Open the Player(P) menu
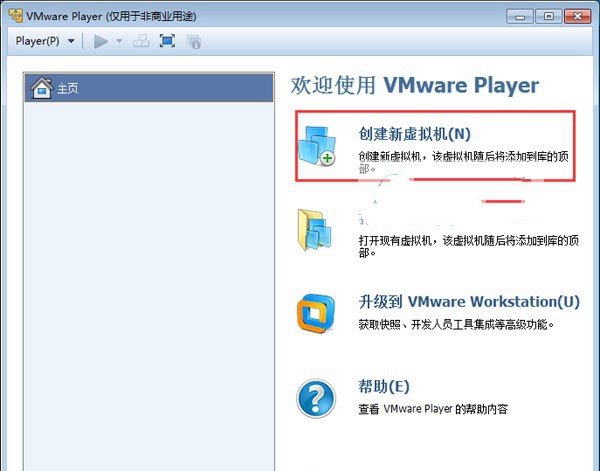Viewport: 600px width, 471px height. tap(37, 41)
